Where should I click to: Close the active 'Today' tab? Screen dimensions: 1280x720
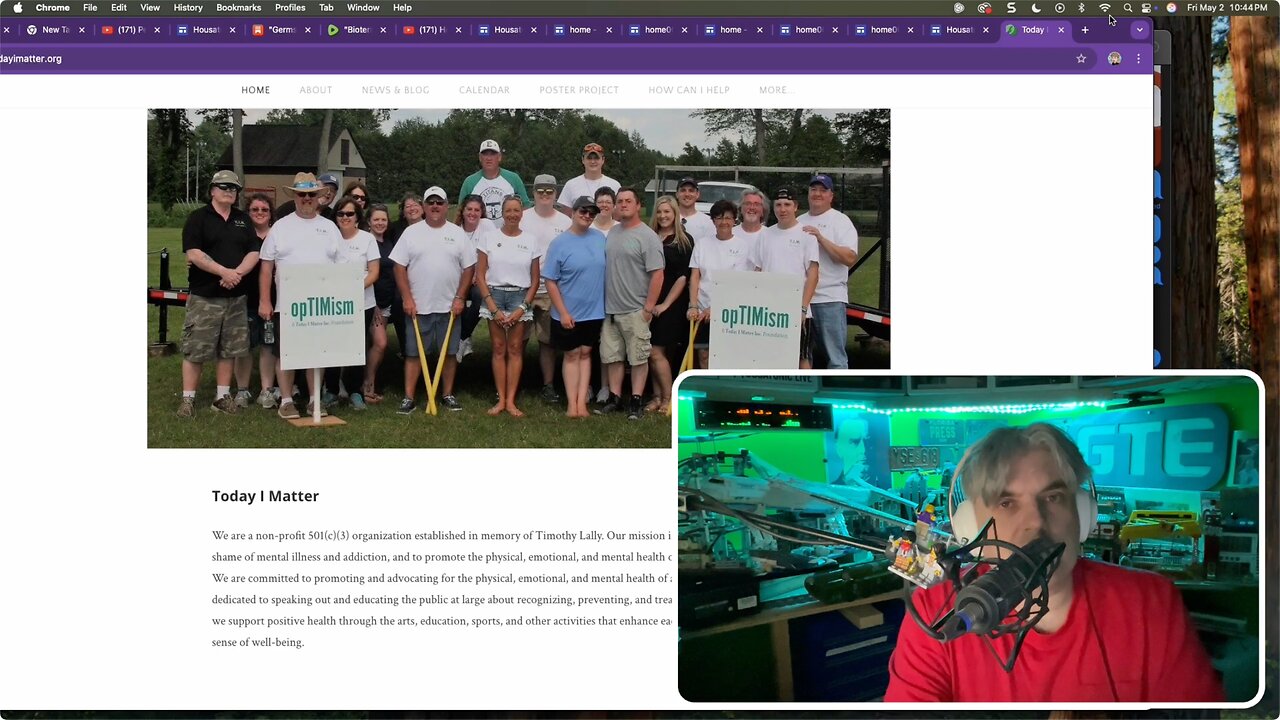pos(1061,30)
